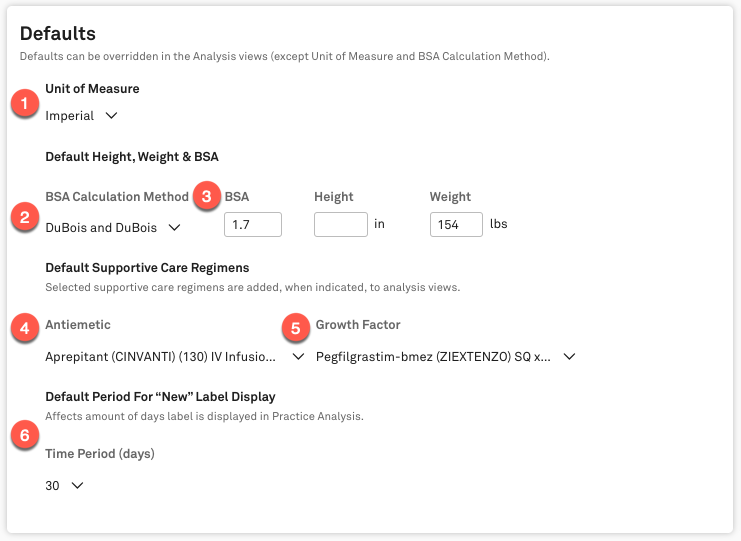The width and height of the screenshot is (741, 541).
Task: Click the chevron next to Aprepitant selection
Action: click(x=298, y=356)
